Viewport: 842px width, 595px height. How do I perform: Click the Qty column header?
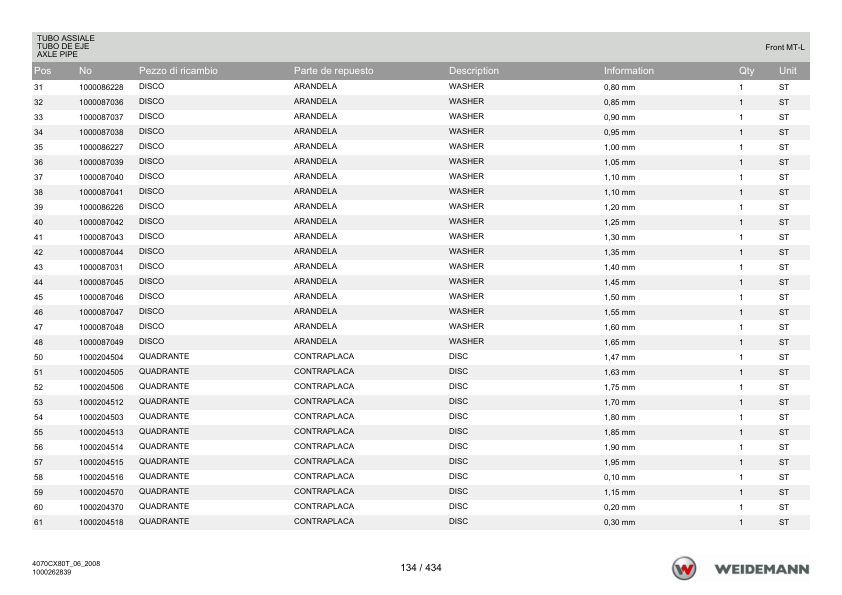click(746, 71)
